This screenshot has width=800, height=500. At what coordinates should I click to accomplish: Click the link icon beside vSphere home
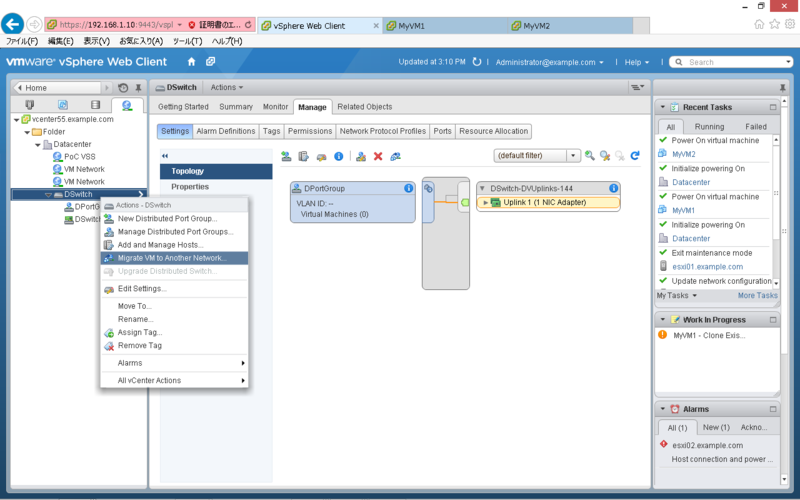point(210,62)
